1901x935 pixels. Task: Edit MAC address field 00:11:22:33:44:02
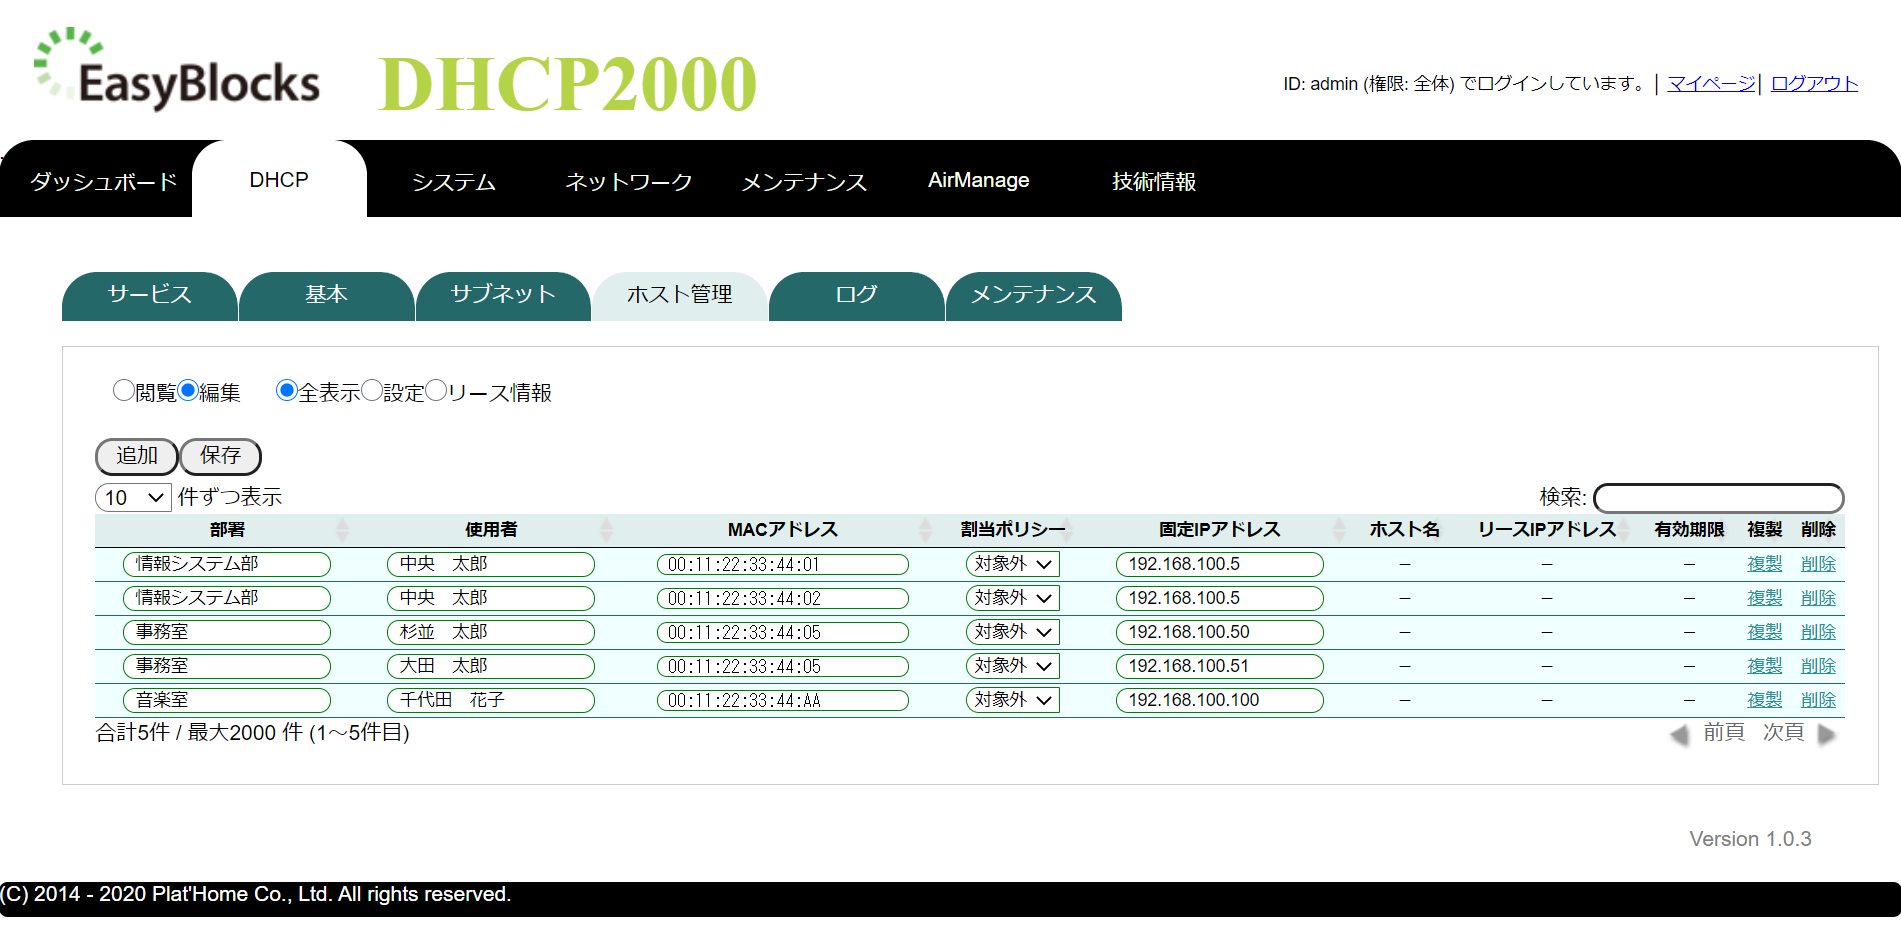783,599
